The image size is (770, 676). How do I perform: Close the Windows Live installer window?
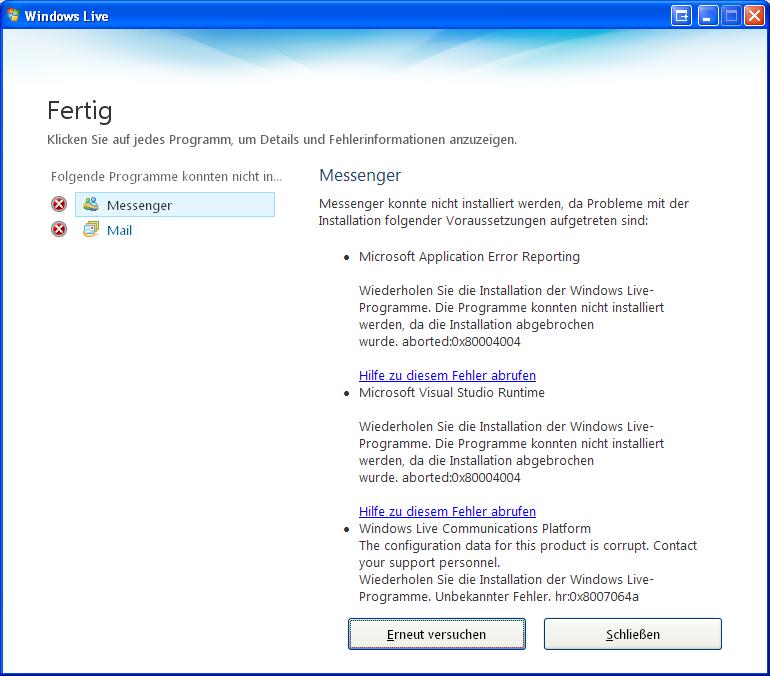click(x=754, y=16)
